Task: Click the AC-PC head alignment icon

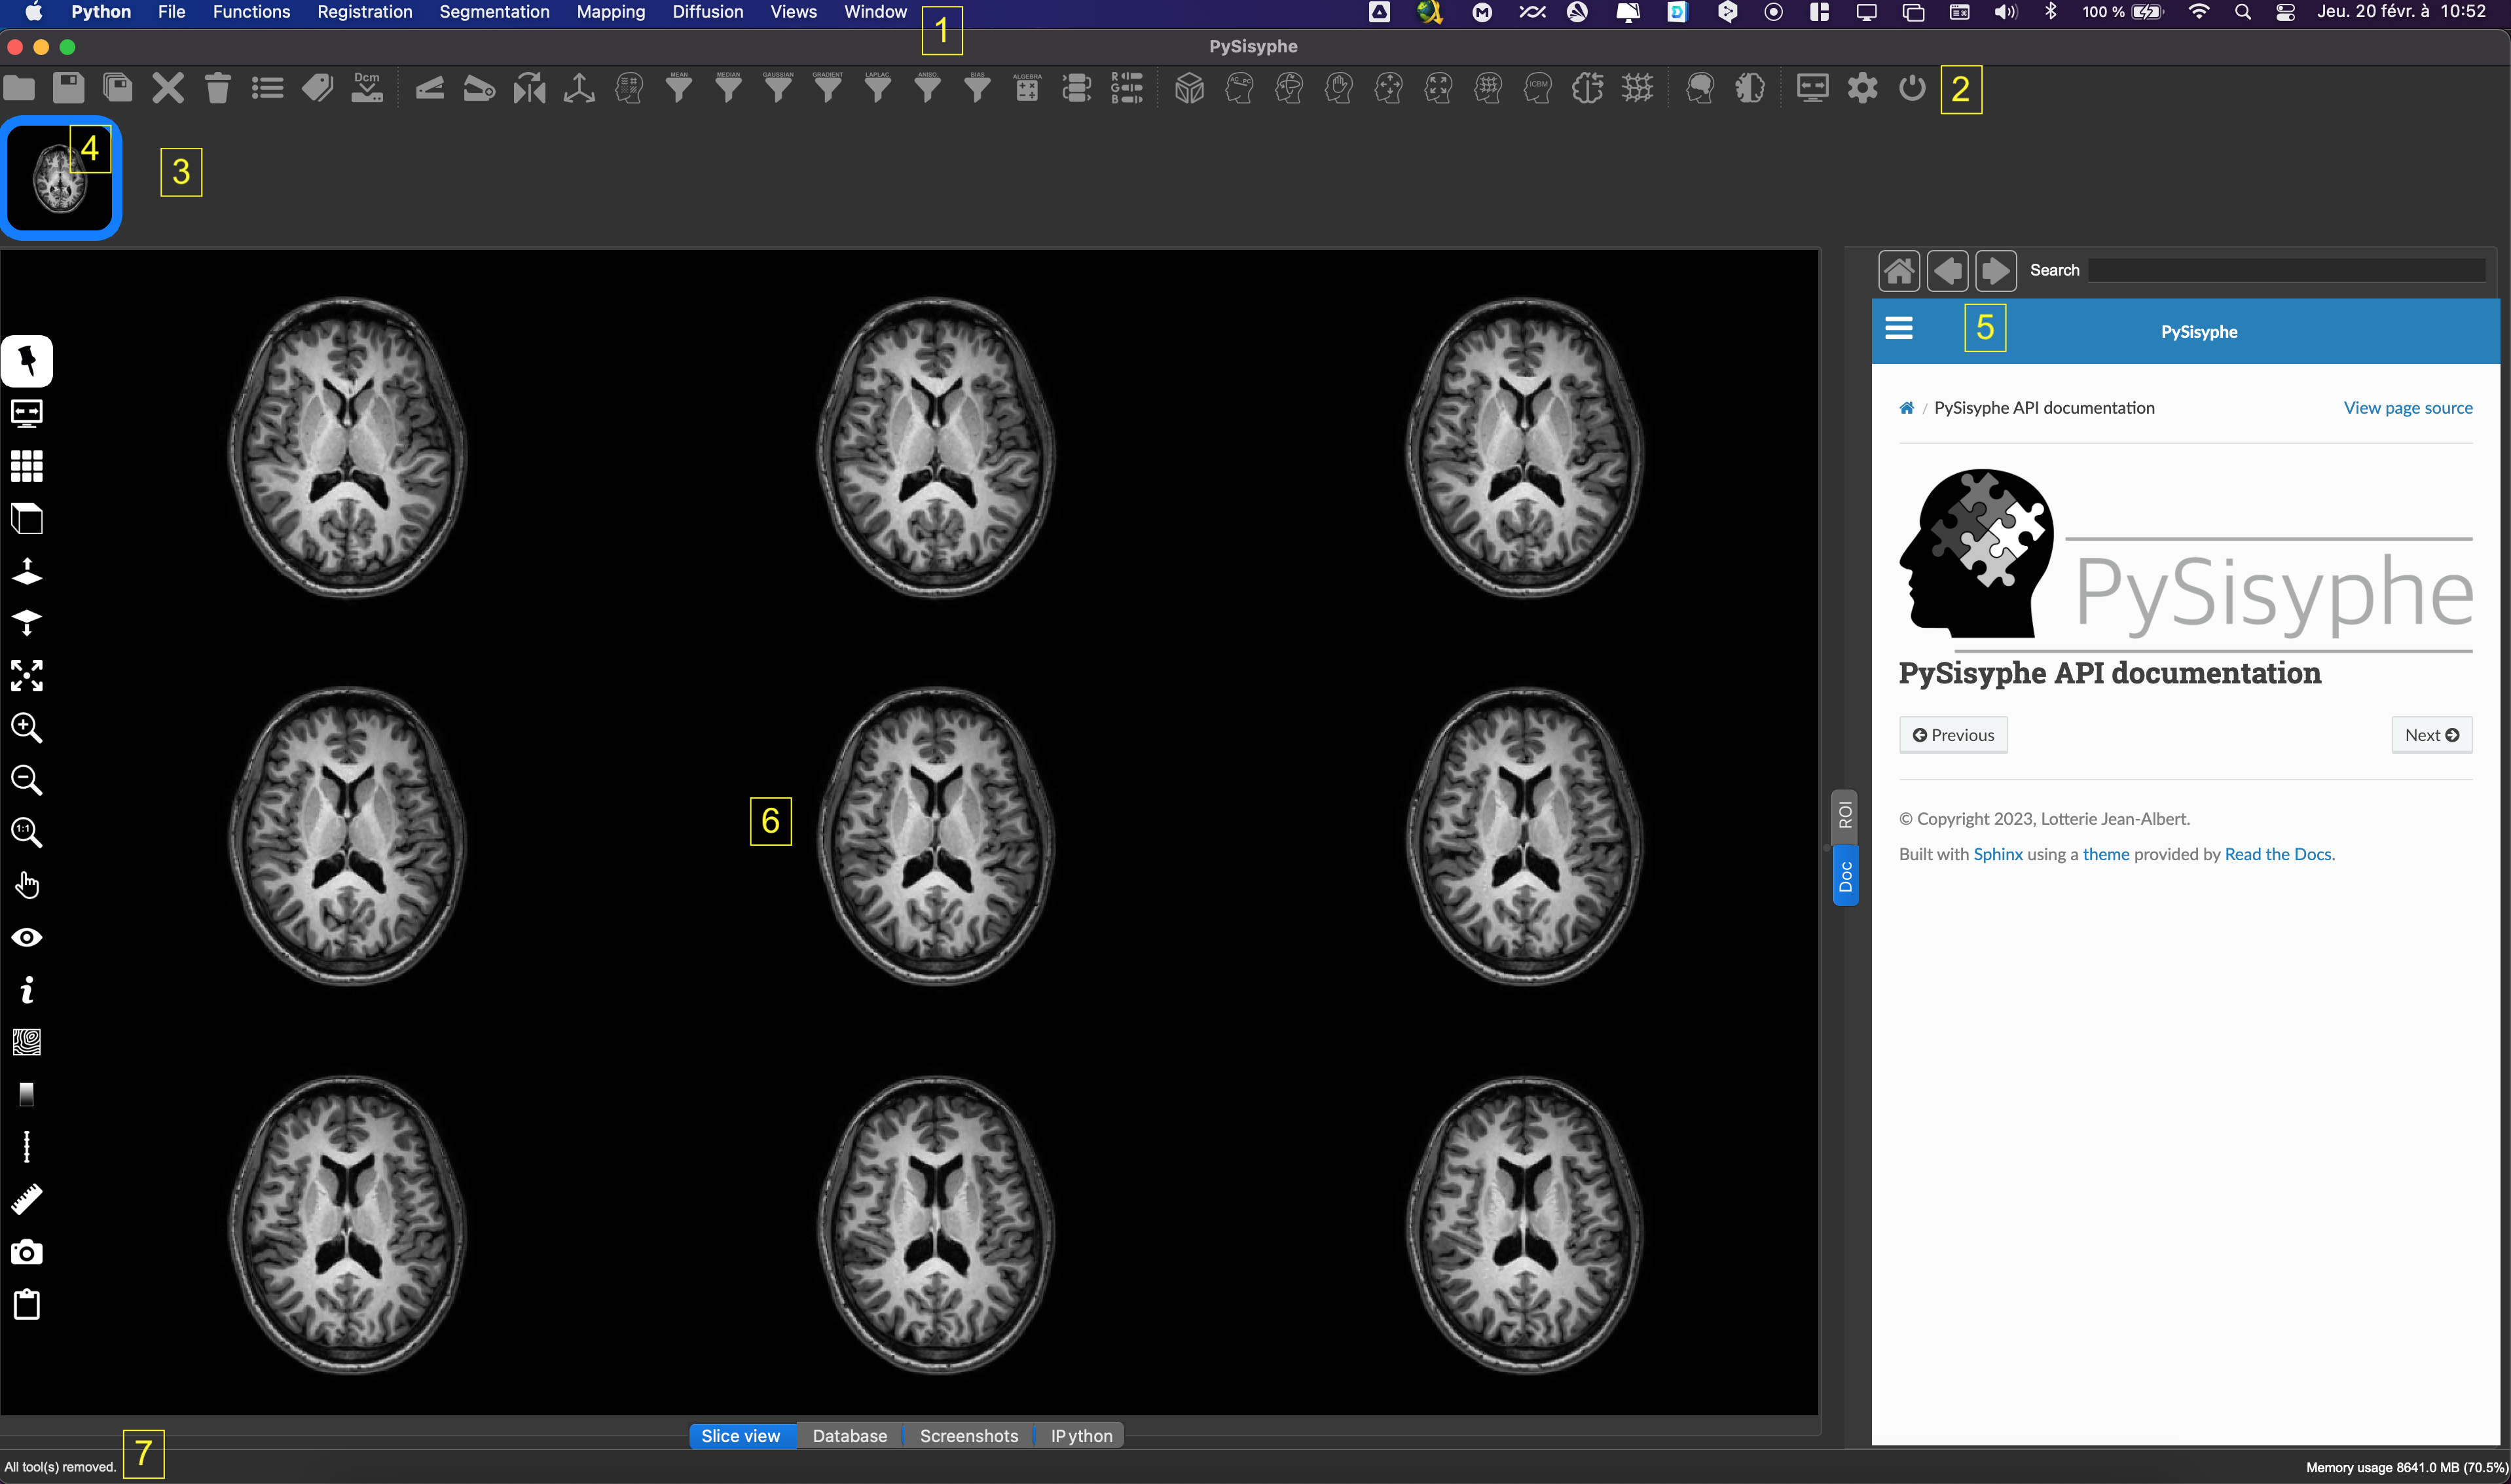Action: (x=1239, y=88)
